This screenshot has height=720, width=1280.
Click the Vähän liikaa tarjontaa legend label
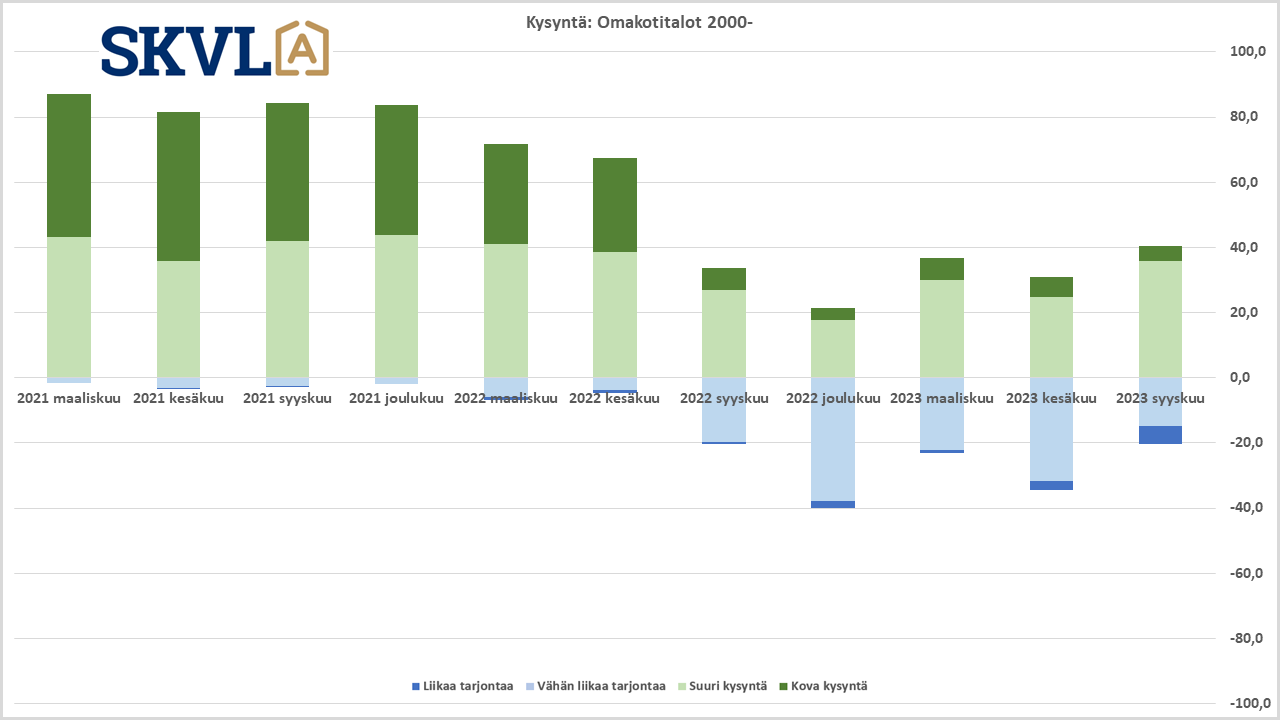[601, 686]
